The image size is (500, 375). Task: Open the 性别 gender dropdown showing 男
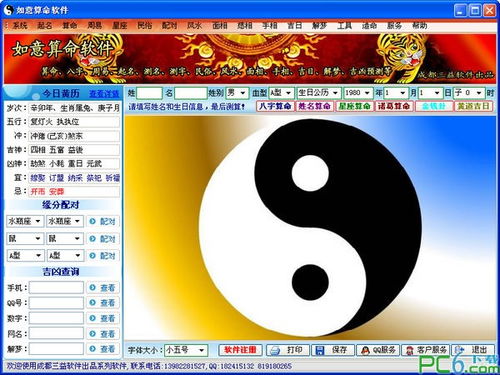tap(237, 93)
